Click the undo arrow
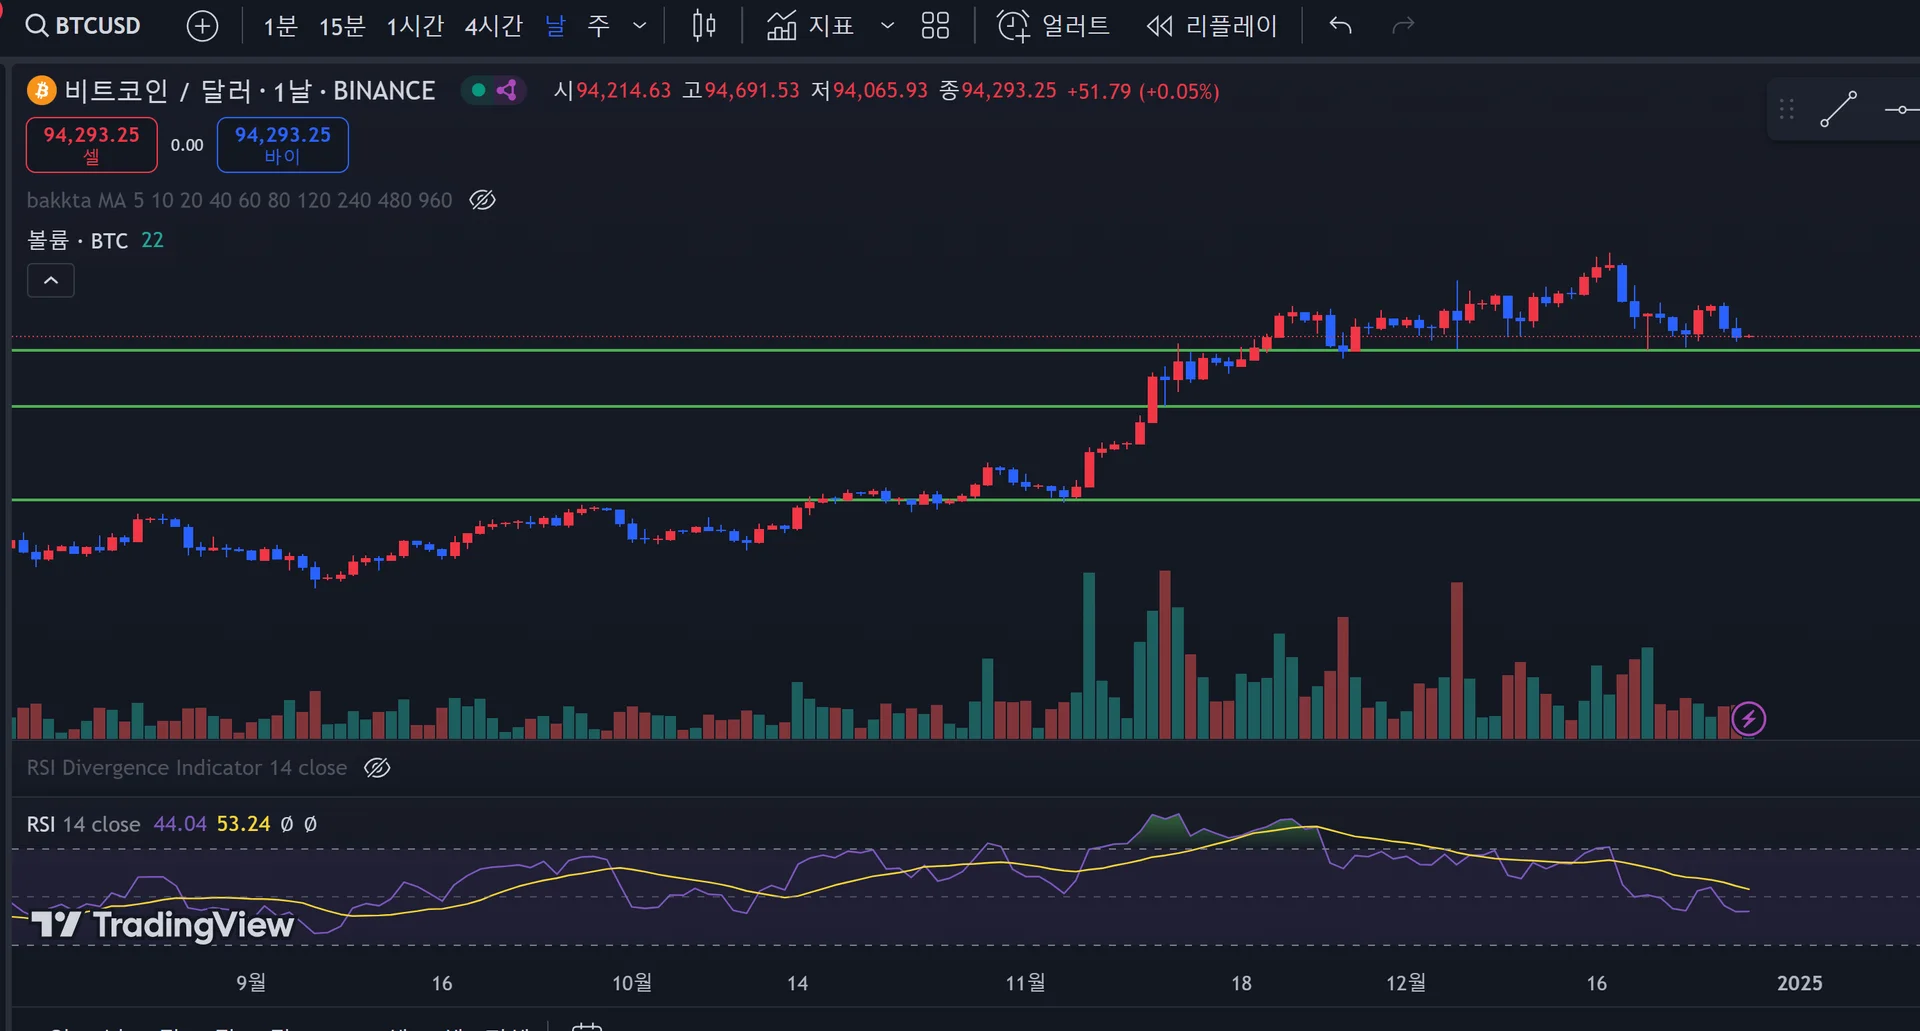 pyautogui.click(x=1341, y=26)
